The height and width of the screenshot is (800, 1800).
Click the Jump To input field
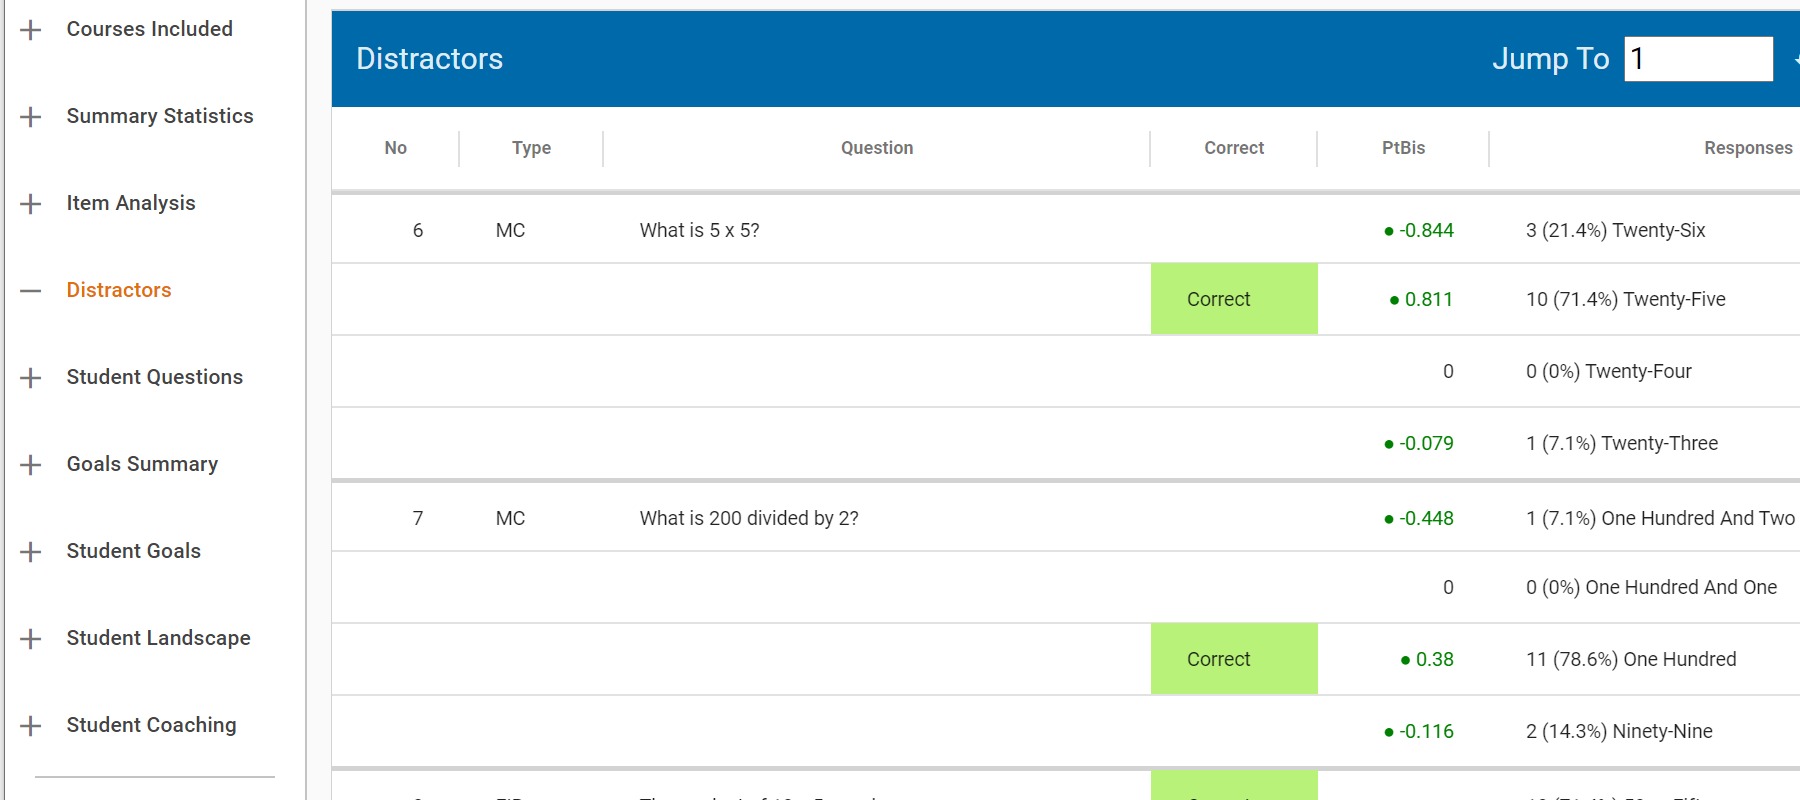tap(1697, 59)
